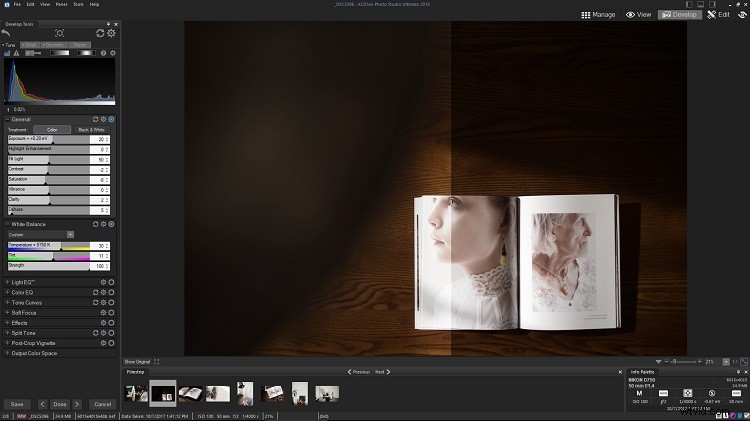The height and width of the screenshot is (421, 750).
Task: Expand the Output Color Space group
Action: [x=7, y=353]
